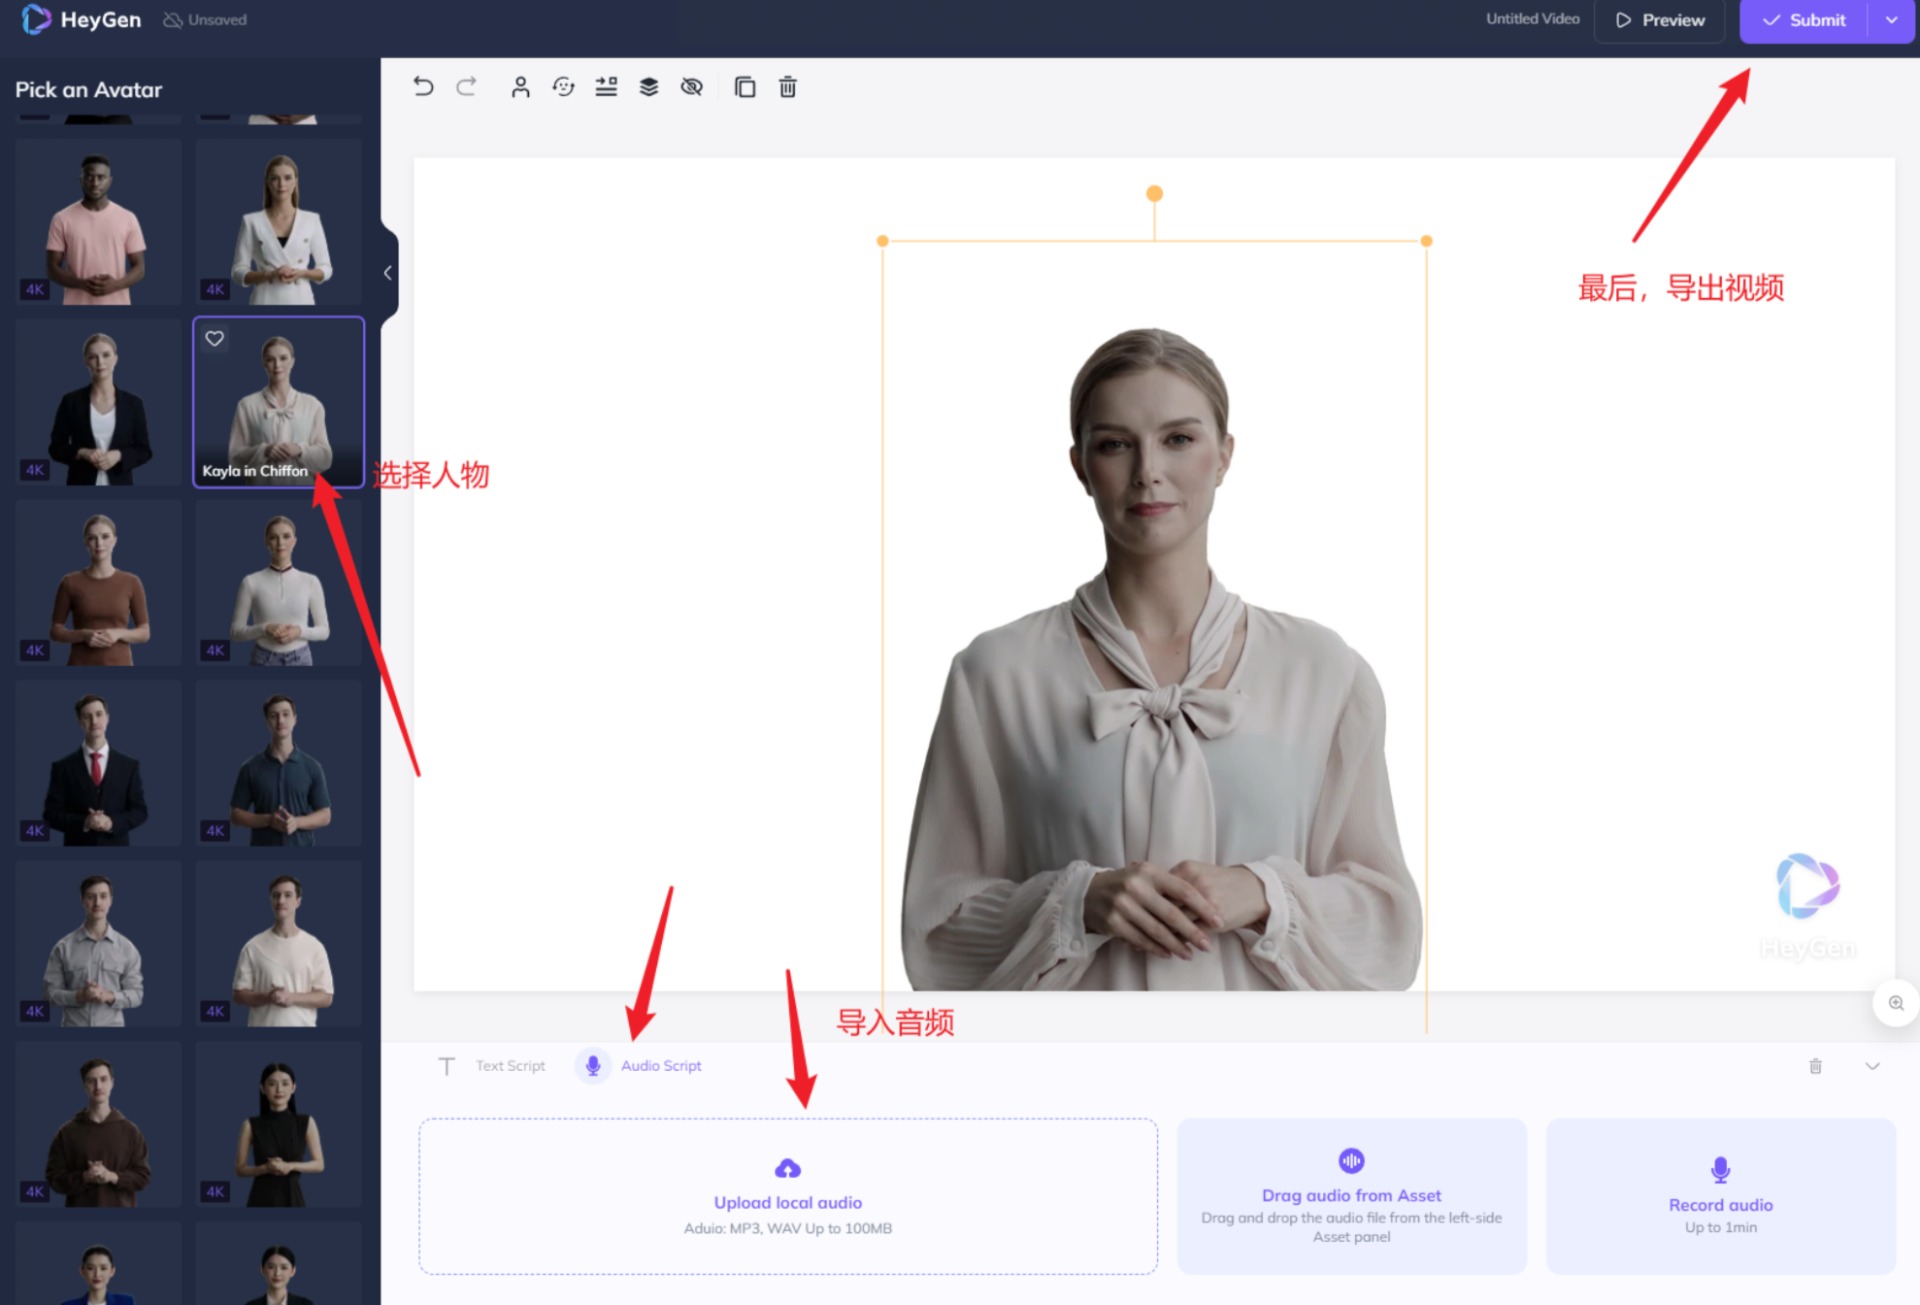Click the Record audio card

click(1720, 1196)
